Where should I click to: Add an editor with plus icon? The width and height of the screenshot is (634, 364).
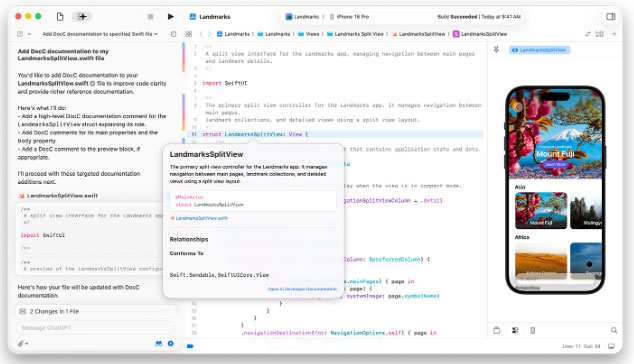614,34
